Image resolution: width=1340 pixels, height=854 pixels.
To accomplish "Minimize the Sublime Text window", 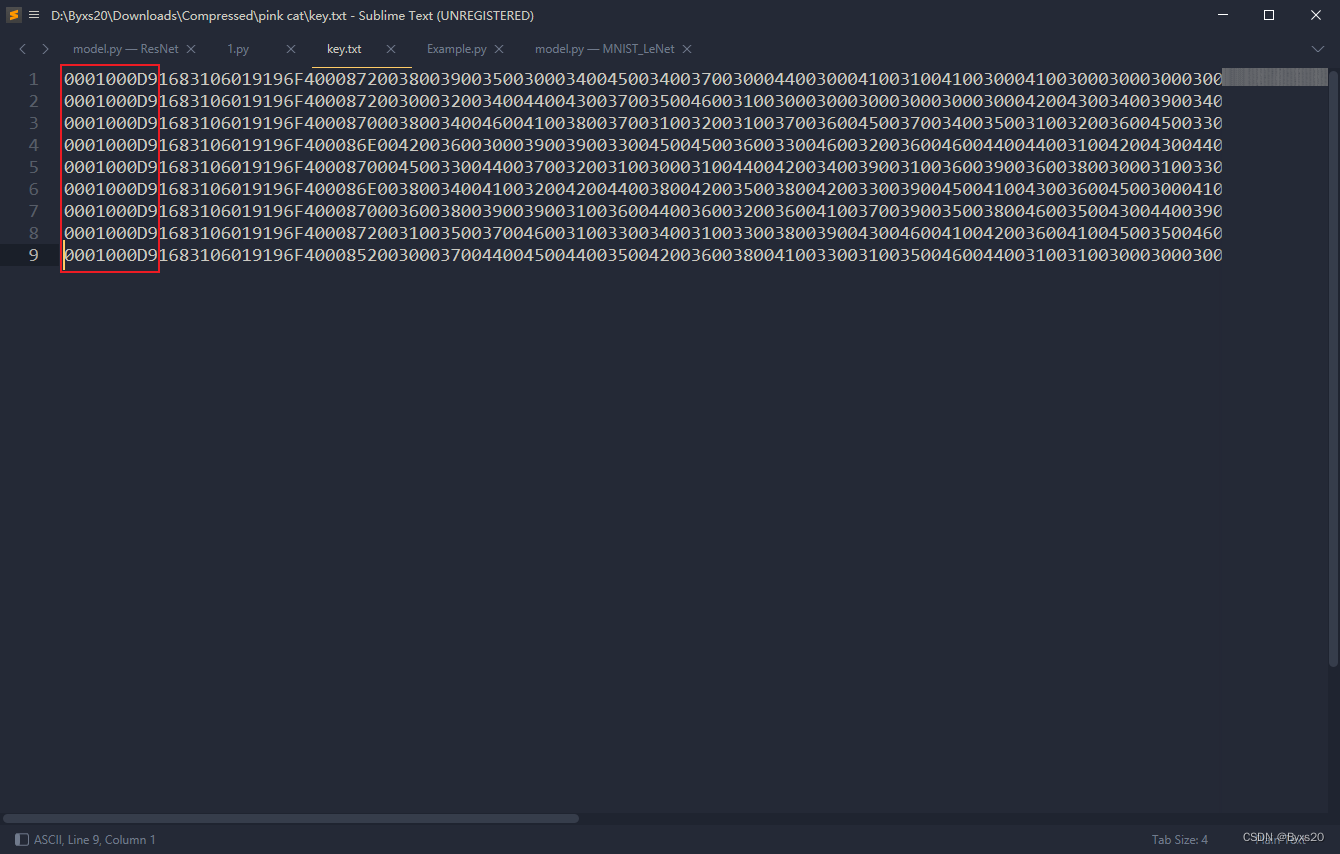I will pyautogui.click(x=1223, y=15).
